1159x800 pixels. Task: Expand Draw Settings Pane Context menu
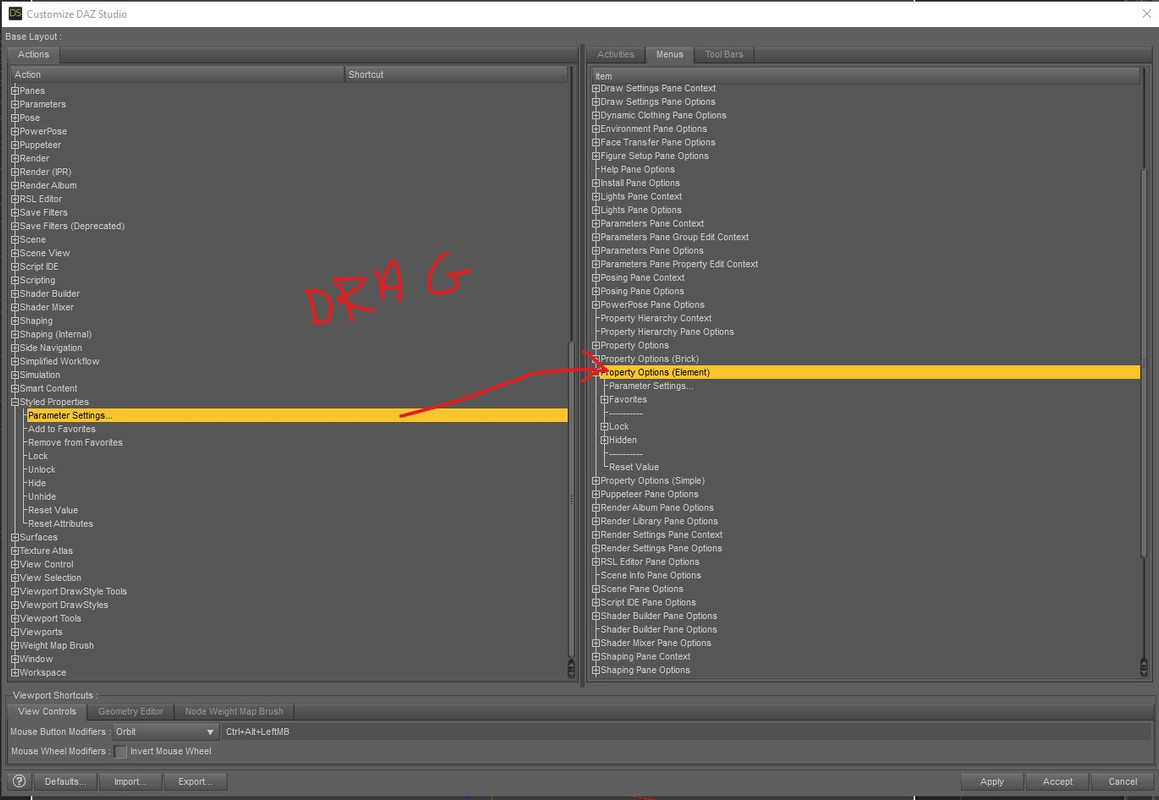click(596, 88)
